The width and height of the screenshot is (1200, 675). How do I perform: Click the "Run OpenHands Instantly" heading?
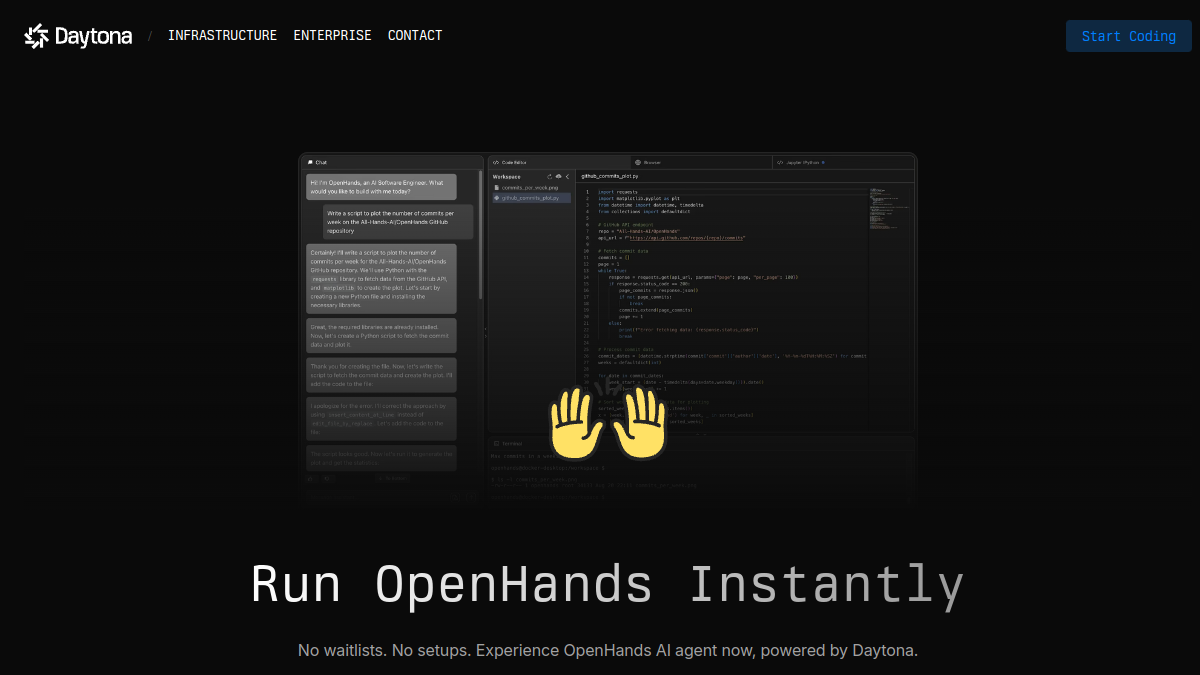pyautogui.click(x=607, y=584)
